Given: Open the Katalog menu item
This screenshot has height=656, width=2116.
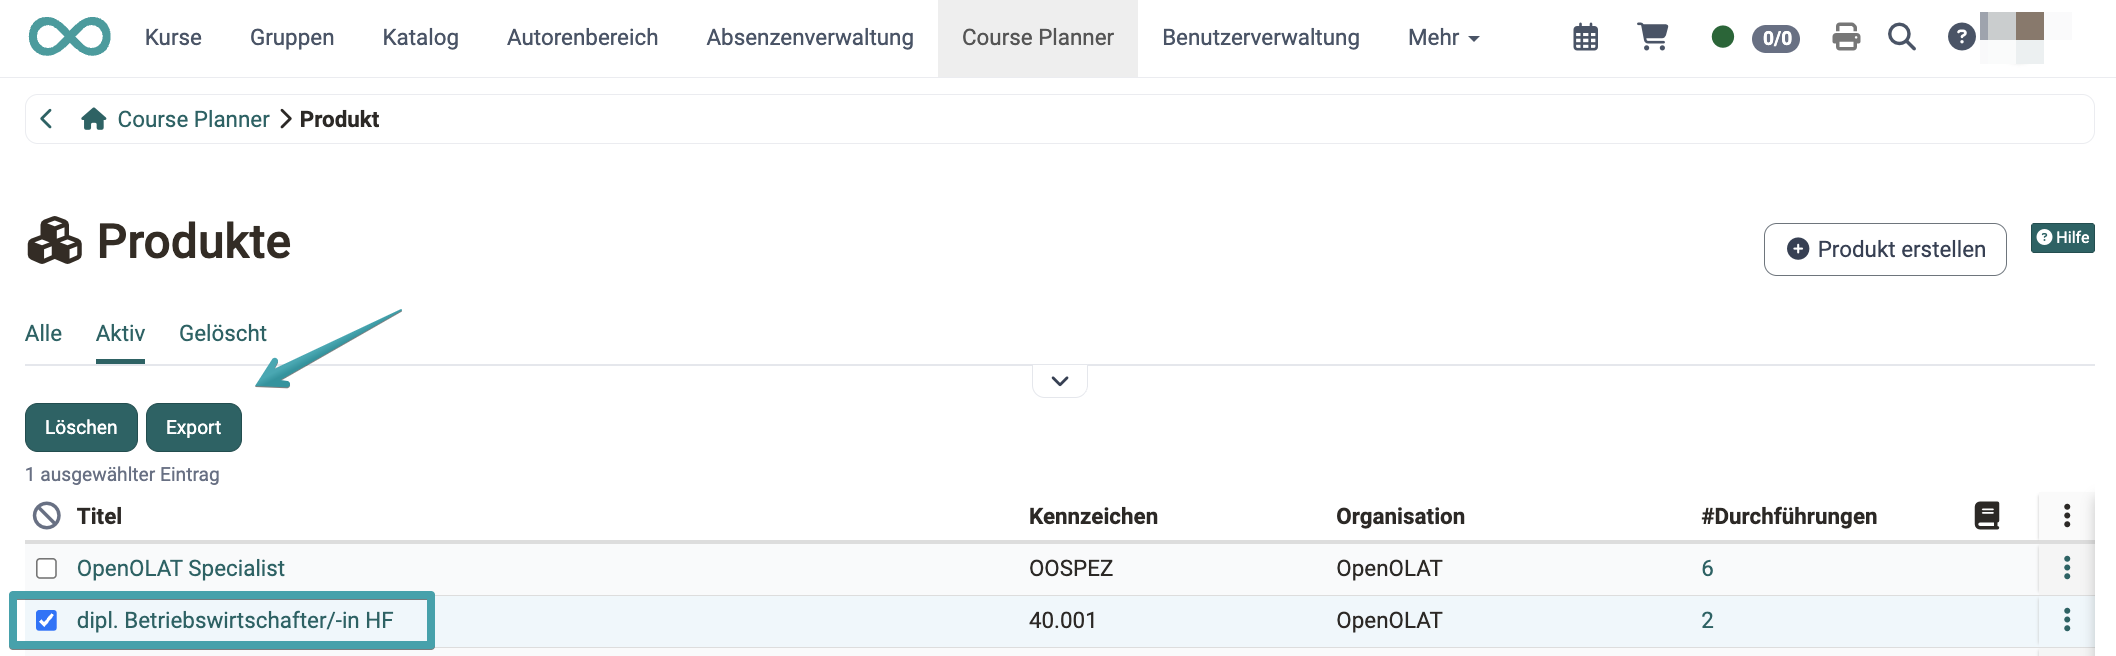Looking at the screenshot, I should [x=420, y=37].
